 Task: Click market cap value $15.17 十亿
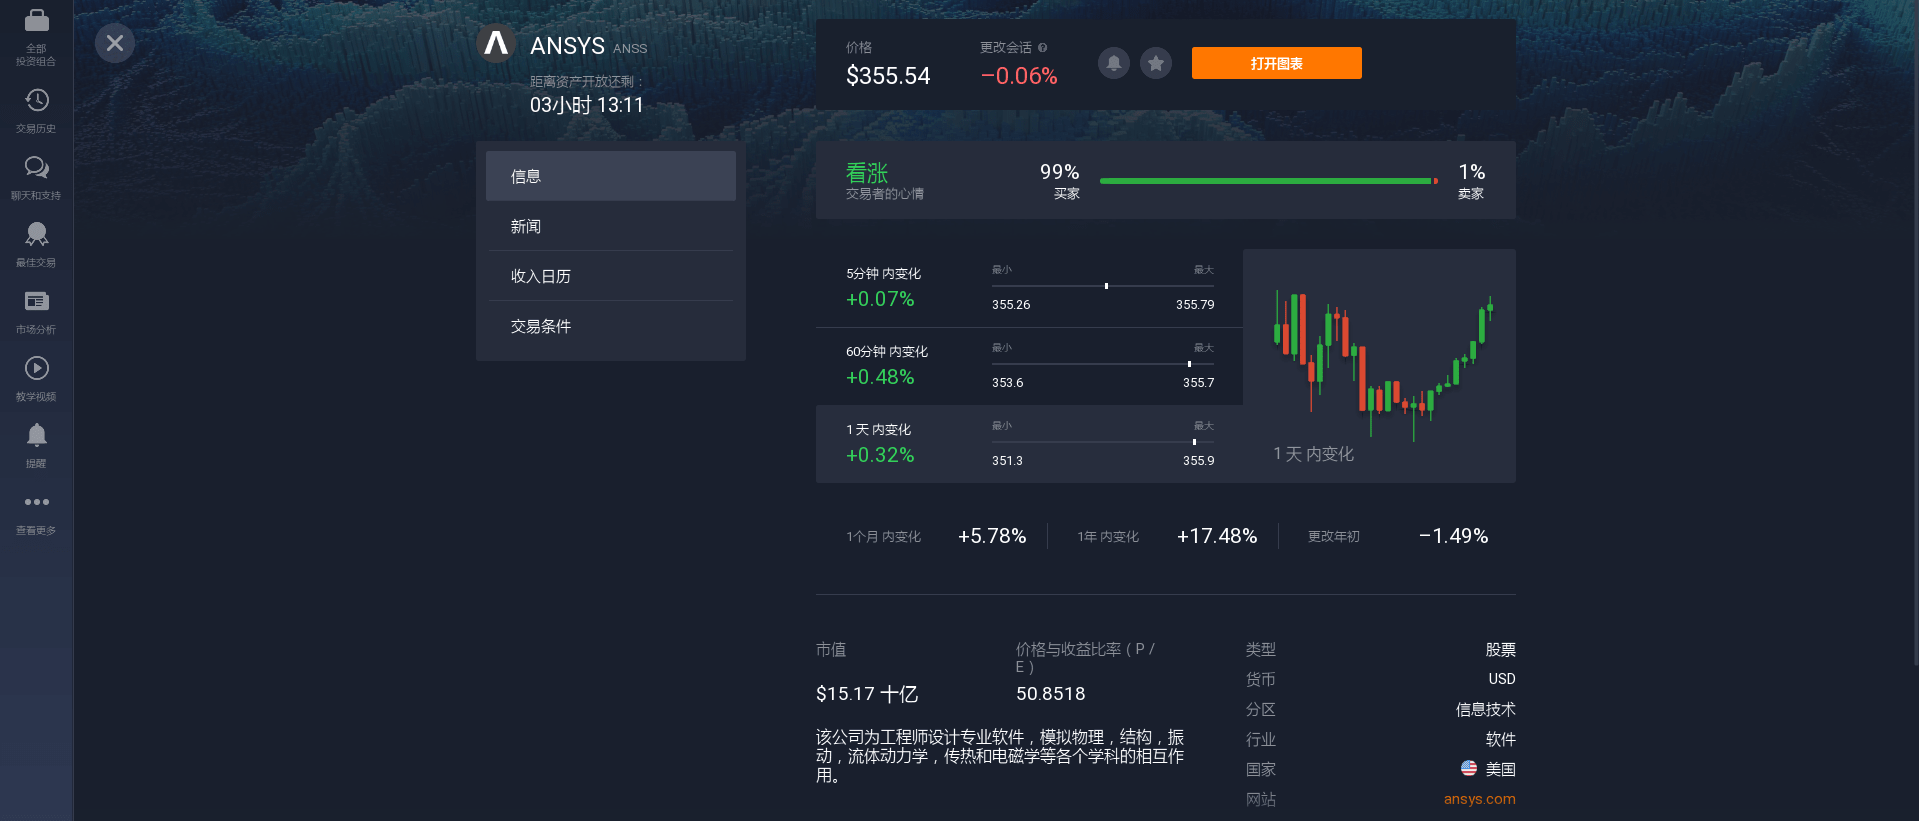pos(867,694)
